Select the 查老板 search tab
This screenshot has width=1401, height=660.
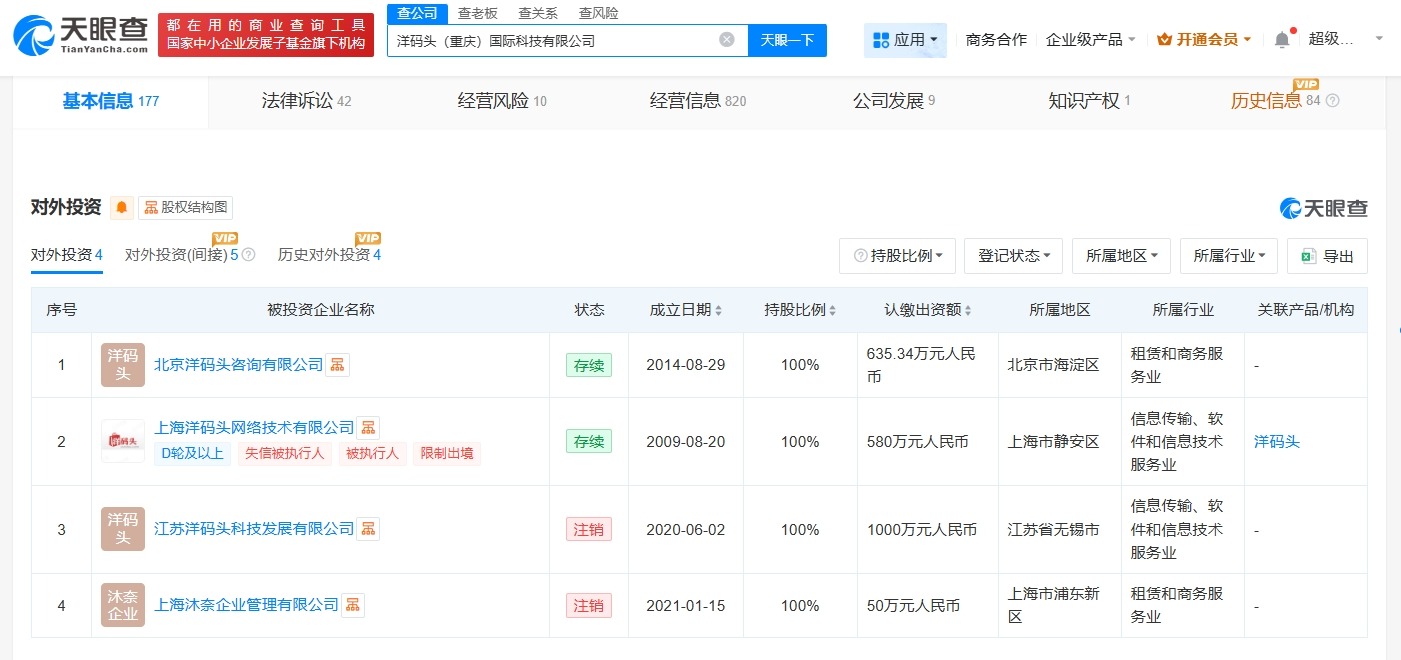coord(476,13)
